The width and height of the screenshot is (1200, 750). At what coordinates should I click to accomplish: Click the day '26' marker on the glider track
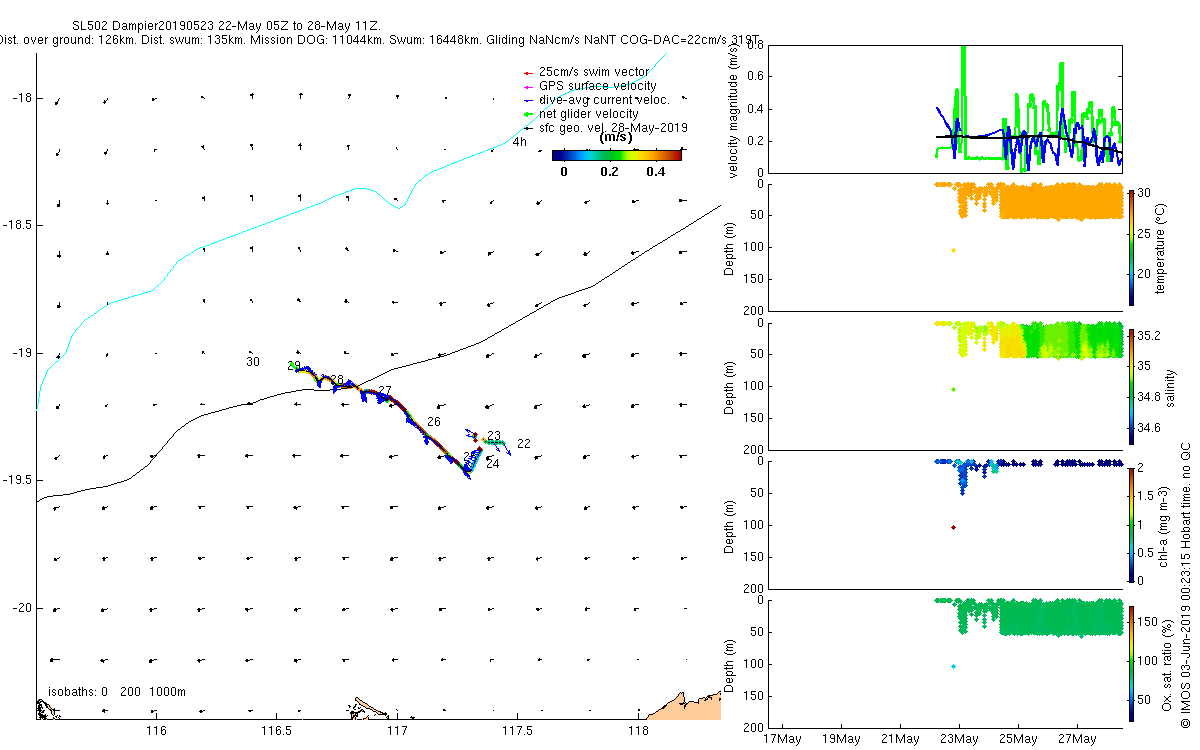pyautogui.click(x=433, y=422)
